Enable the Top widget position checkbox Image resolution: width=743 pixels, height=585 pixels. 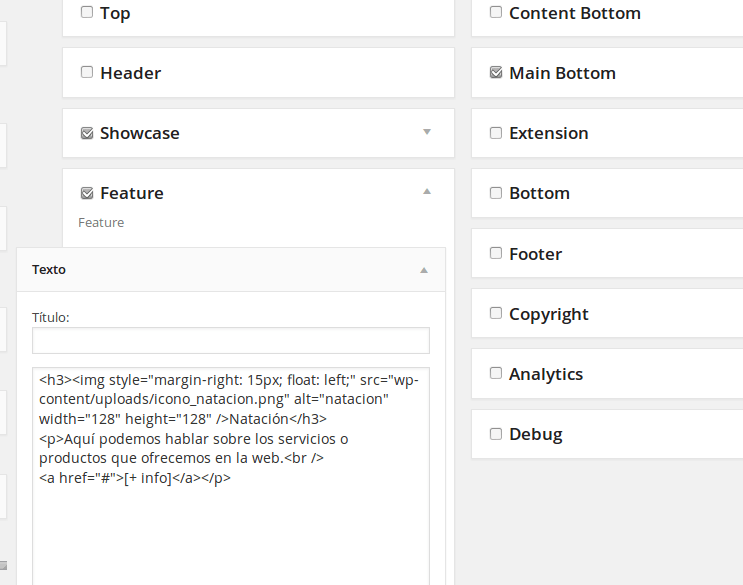coord(87,12)
